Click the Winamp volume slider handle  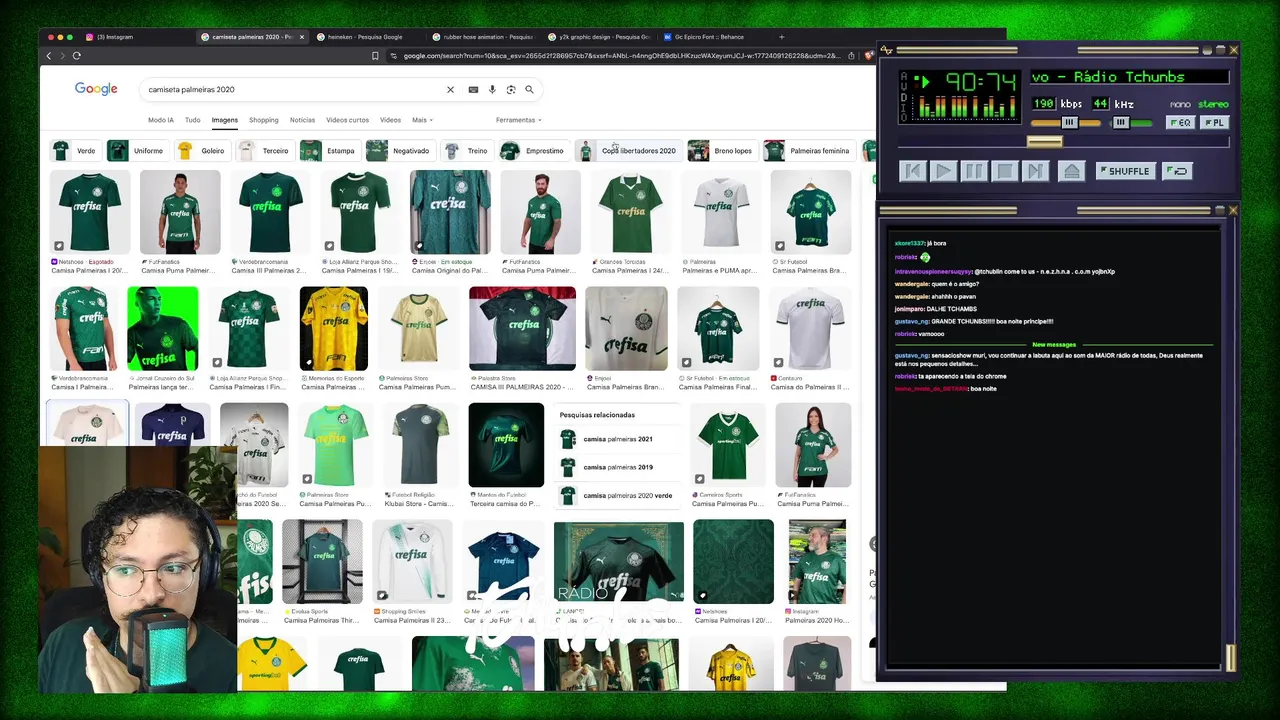pos(1070,122)
